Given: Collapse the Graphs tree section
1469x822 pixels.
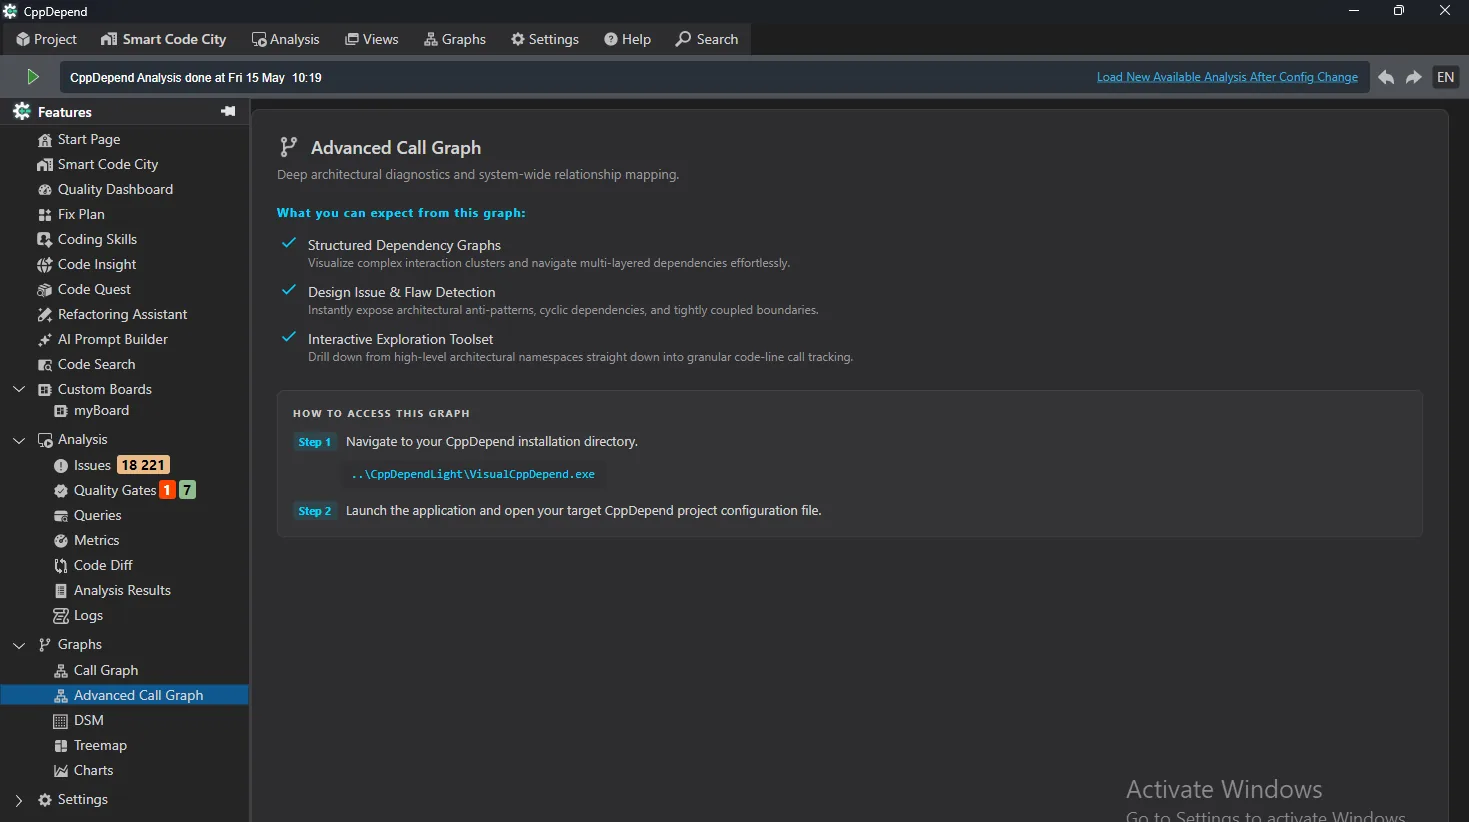Looking at the screenshot, I should (x=19, y=645).
